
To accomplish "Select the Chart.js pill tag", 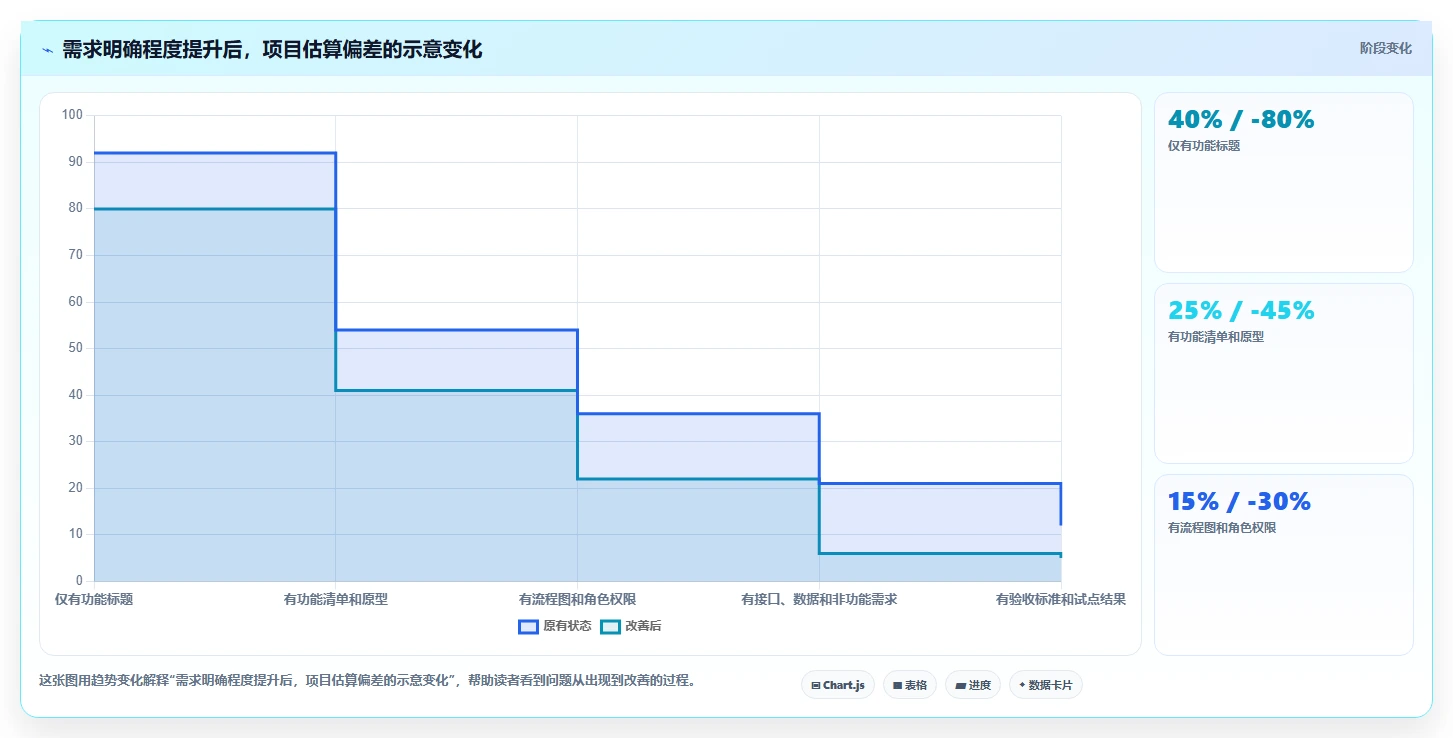I will [x=838, y=685].
